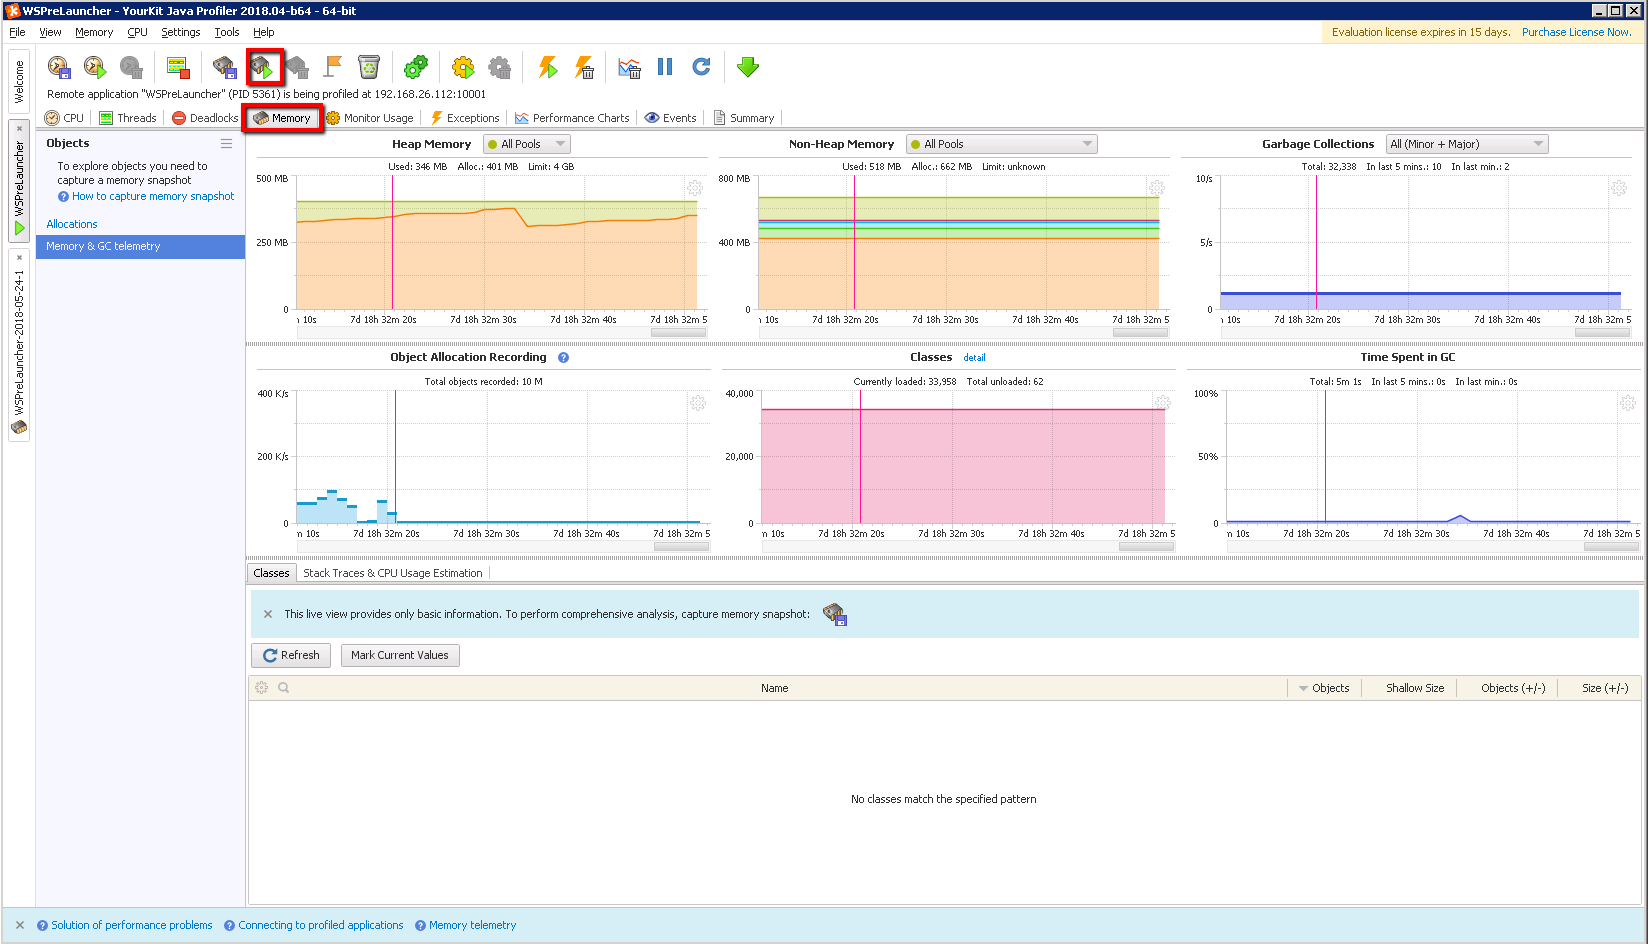Image resolution: width=1648 pixels, height=944 pixels.
Task: Click the Heap Memory chart horizontal scrollbar
Action: (x=678, y=333)
